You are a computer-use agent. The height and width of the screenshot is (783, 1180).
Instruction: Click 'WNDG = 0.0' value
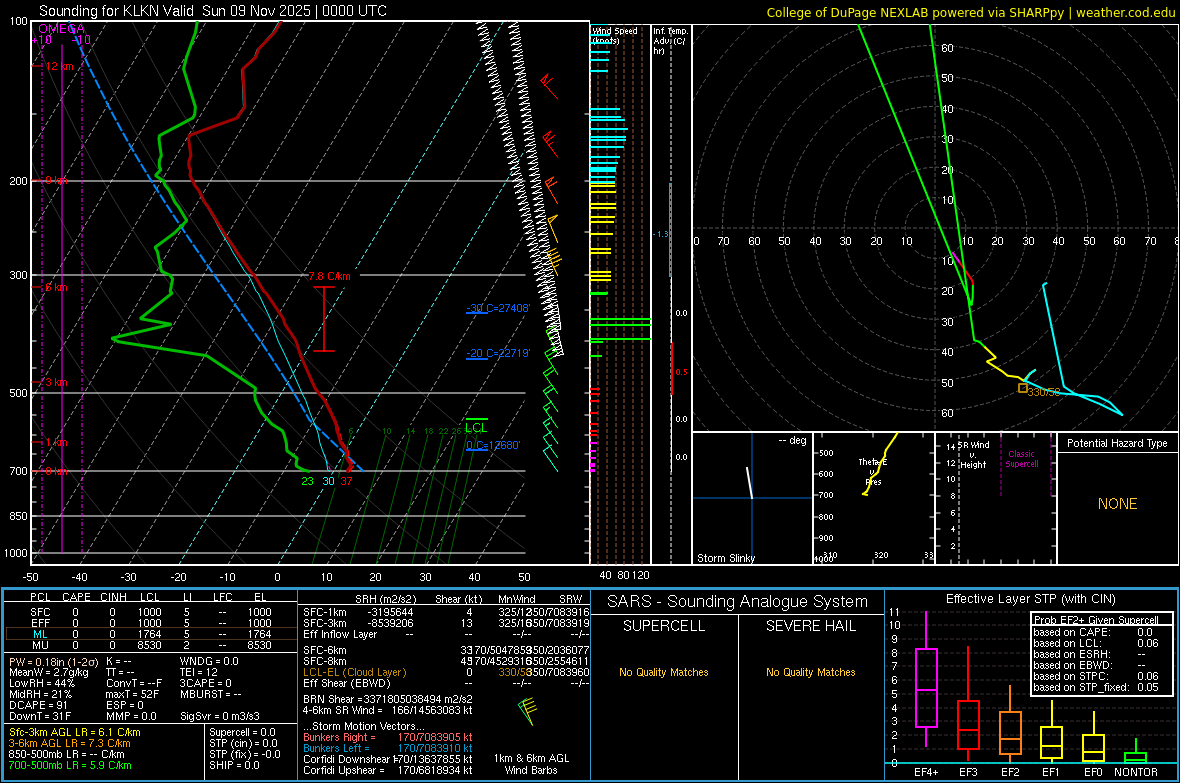click(x=209, y=661)
